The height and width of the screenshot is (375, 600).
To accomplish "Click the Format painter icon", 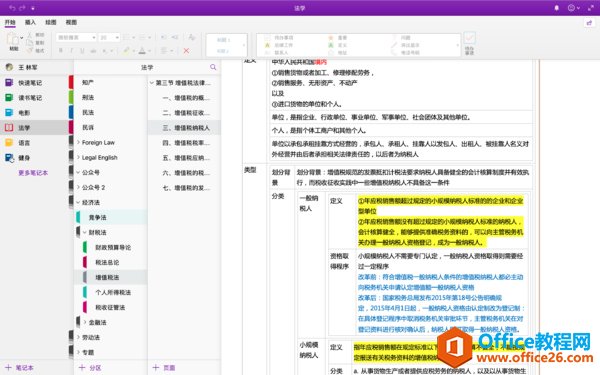I will click(30, 51).
